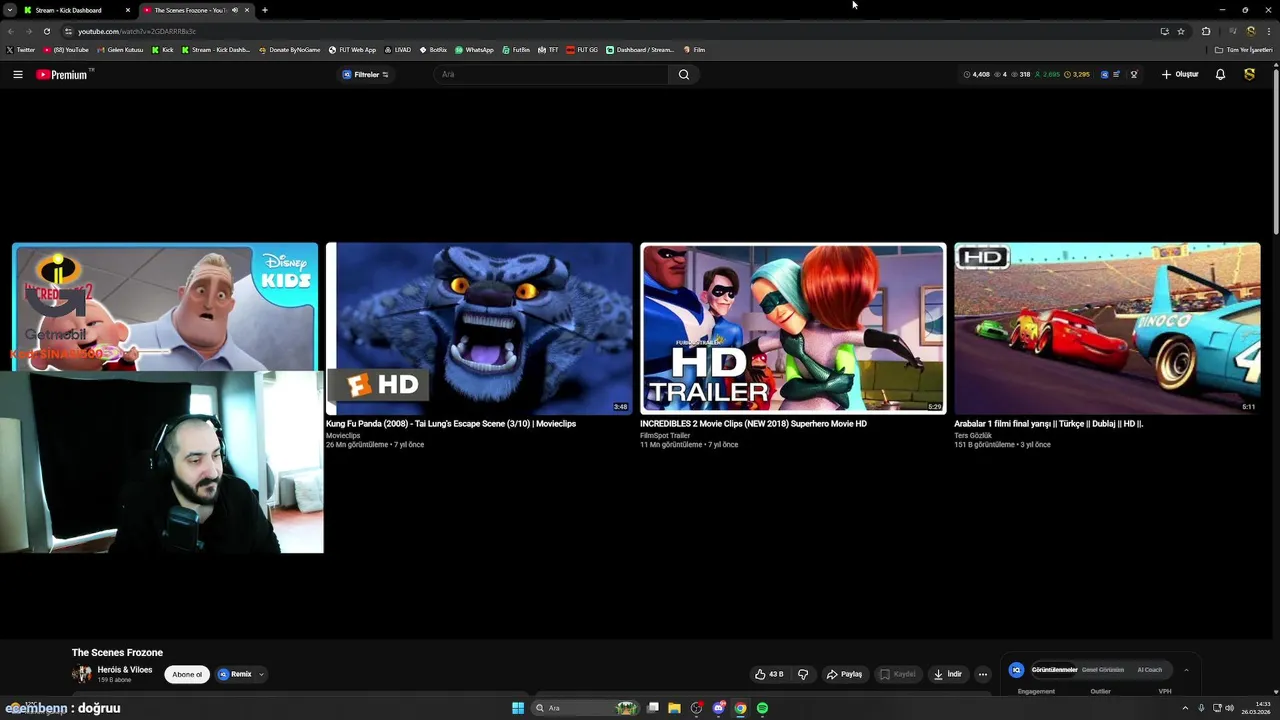
Task: Open a new browser tab
Action: pyautogui.click(x=265, y=10)
